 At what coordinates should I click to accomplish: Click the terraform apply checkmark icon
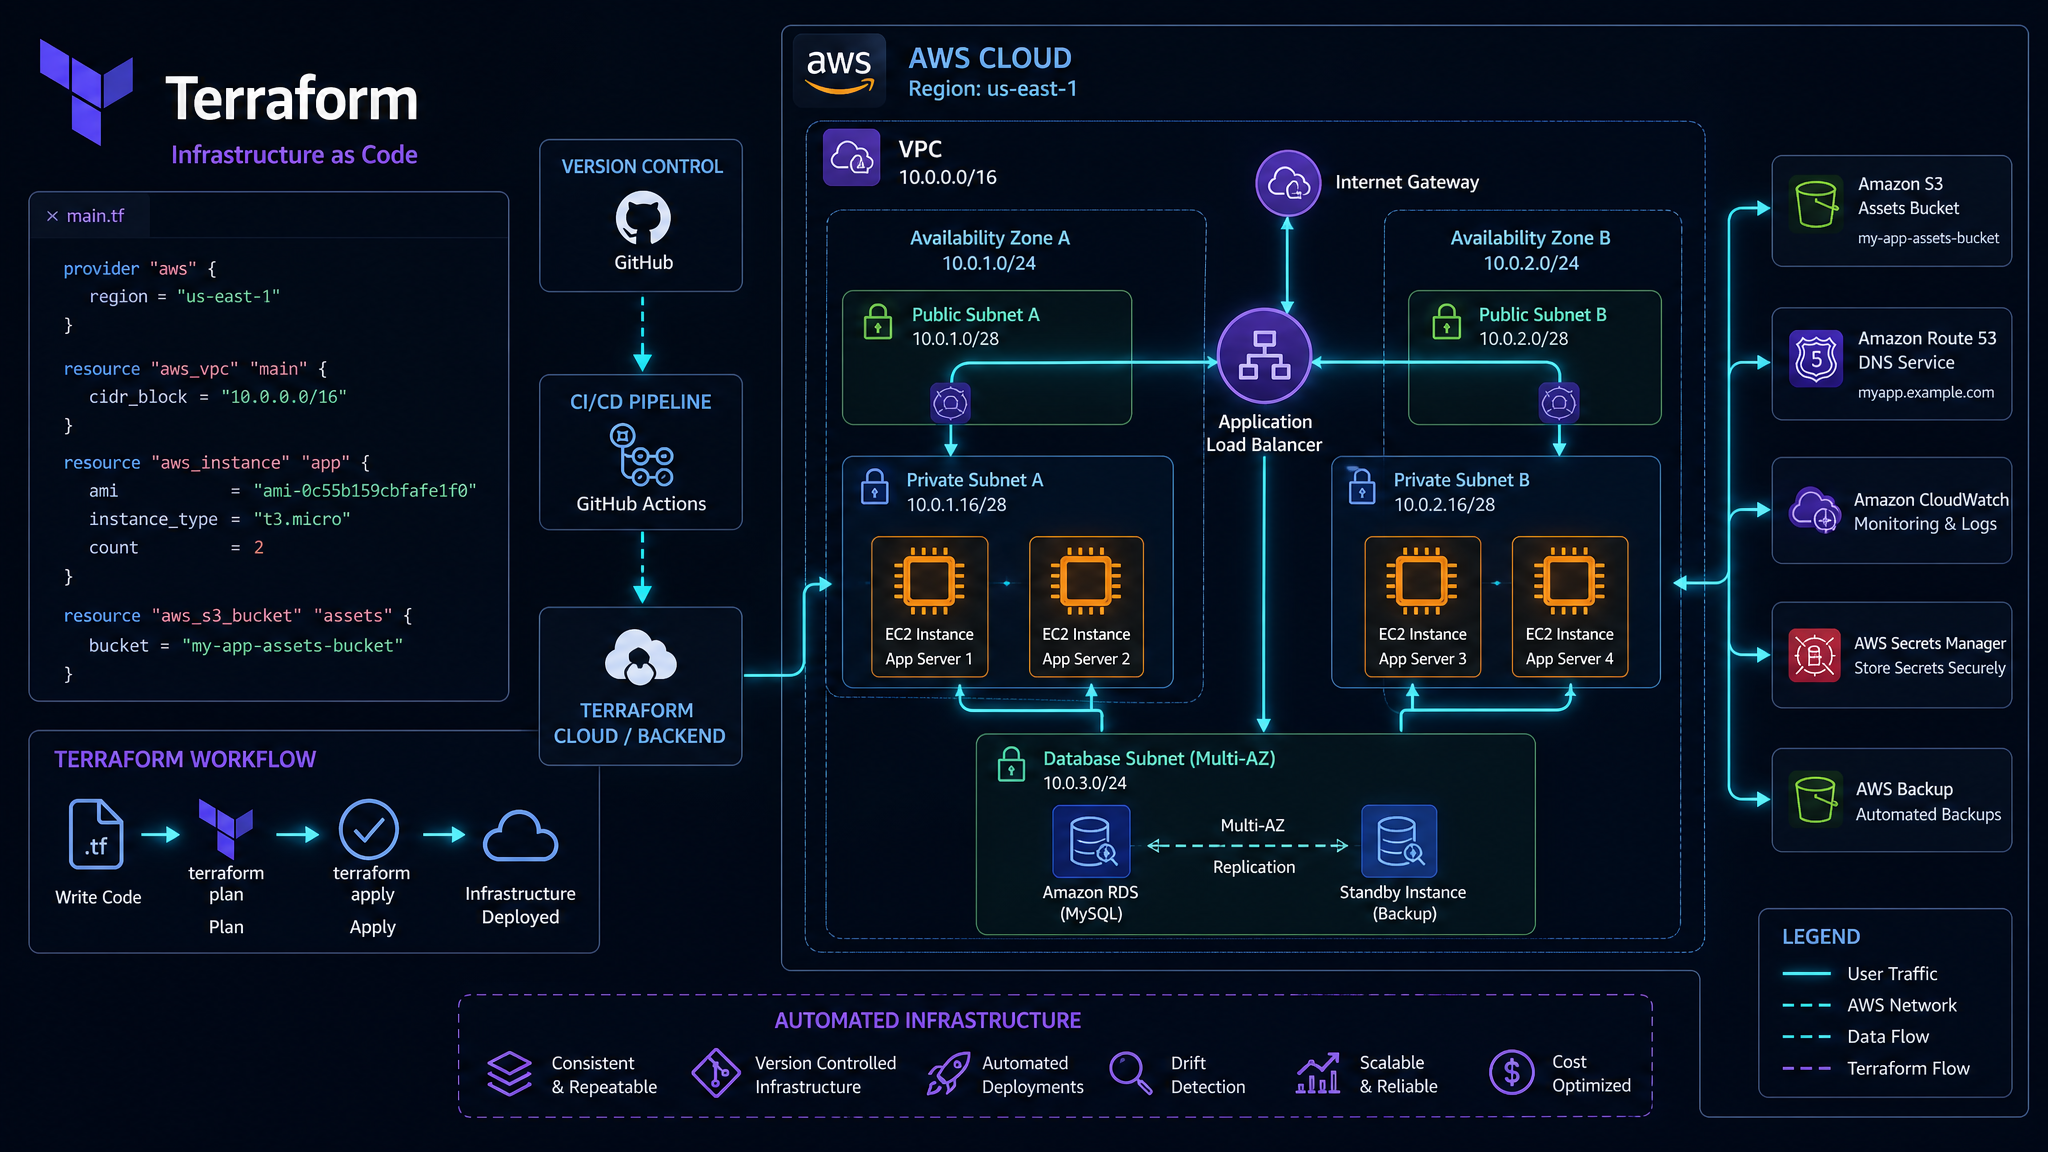pos(369,829)
